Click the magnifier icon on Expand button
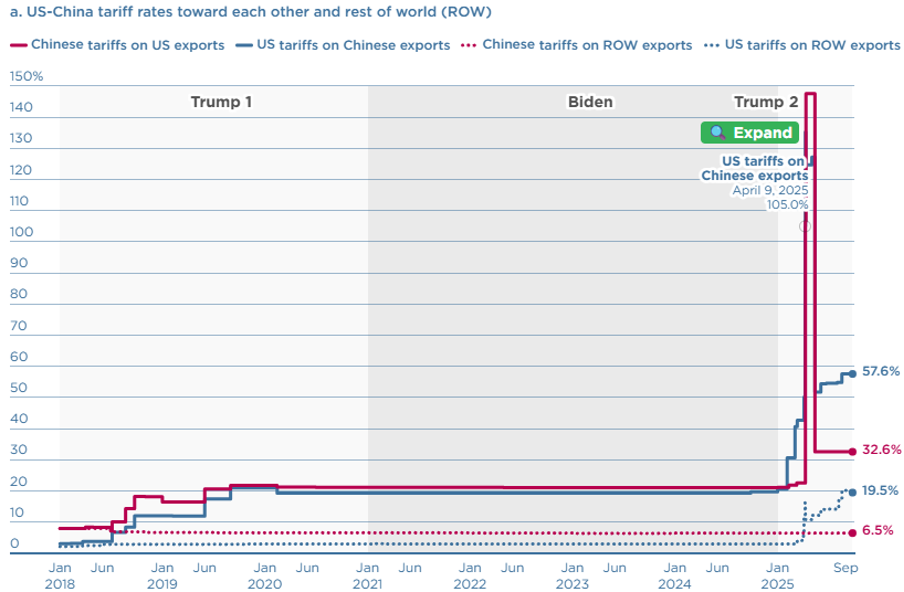Viewport: 904px width, 592px height. point(718,133)
